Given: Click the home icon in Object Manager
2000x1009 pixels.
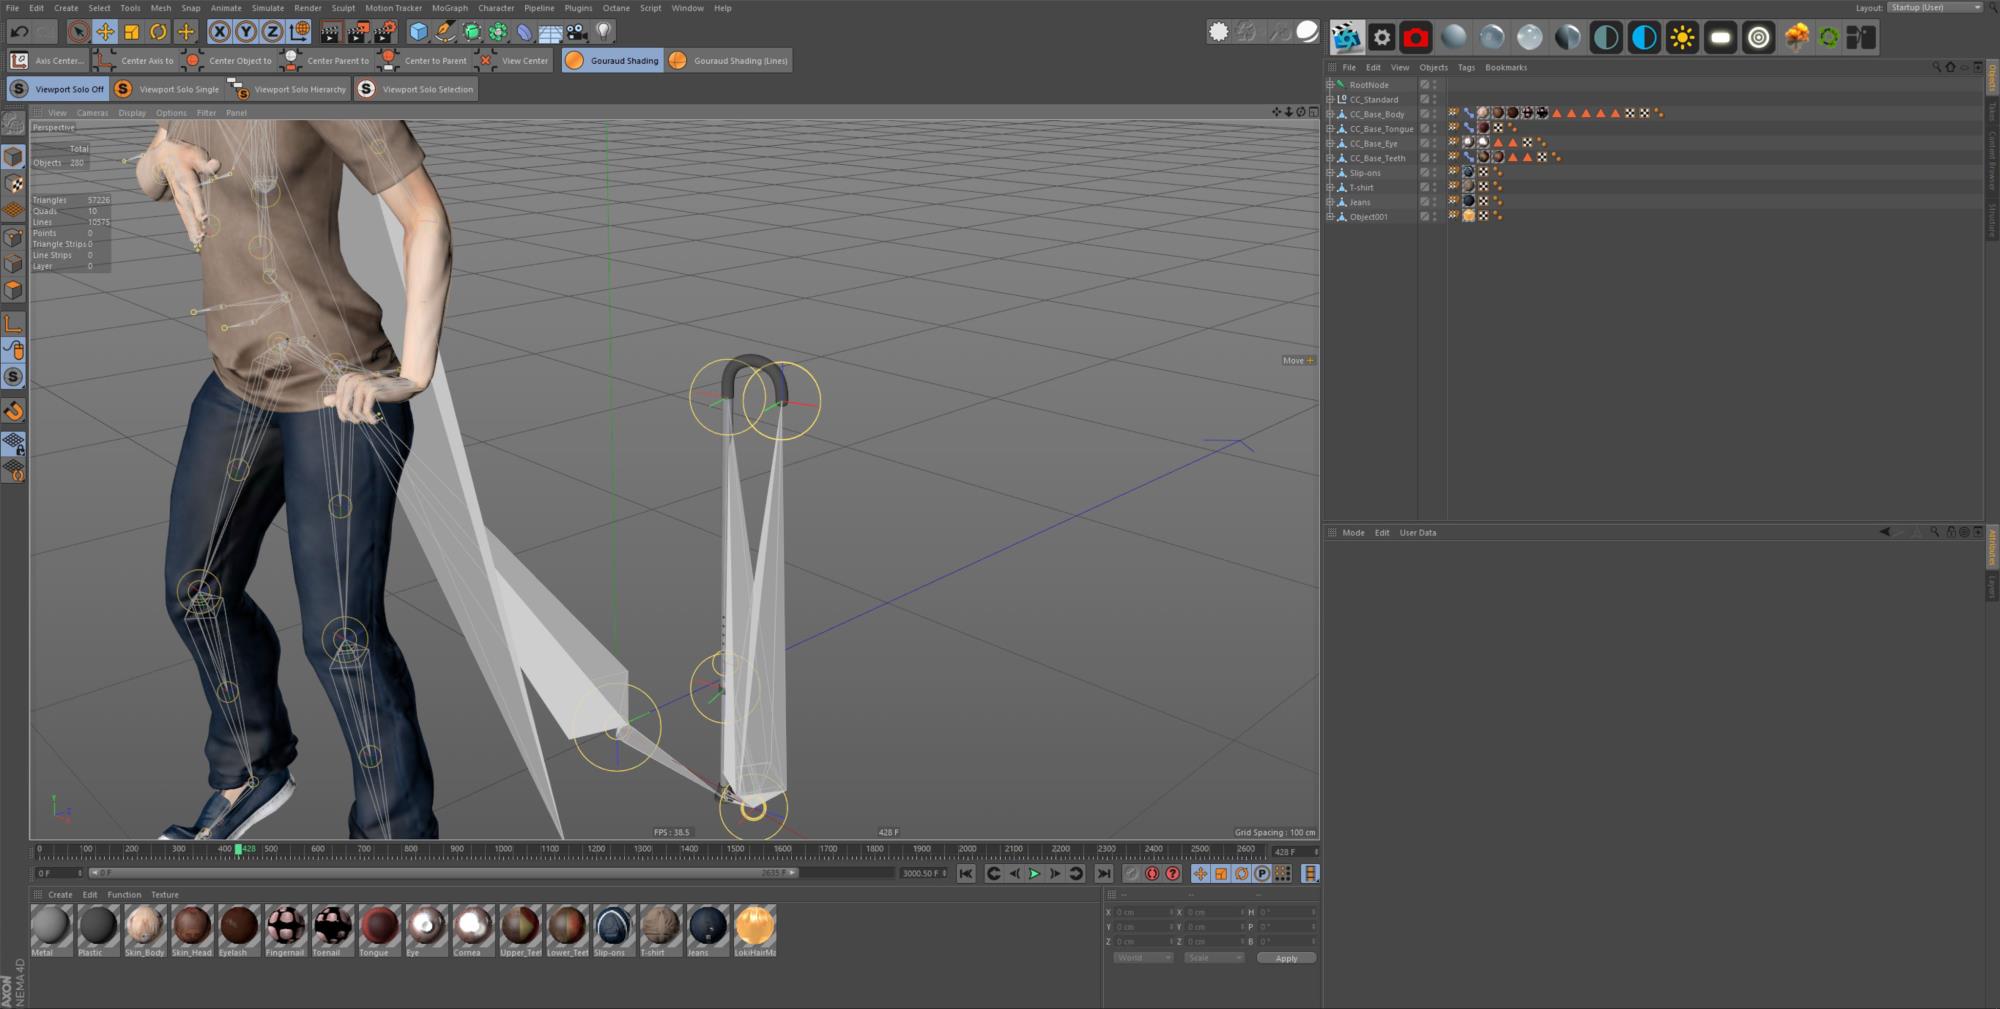Looking at the screenshot, I should (x=1950, y=67).
